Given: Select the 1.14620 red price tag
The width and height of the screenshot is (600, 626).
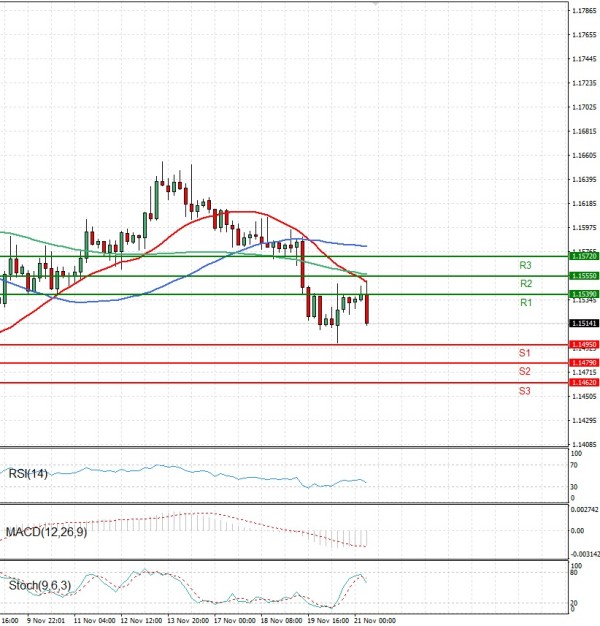Looking at the screenshot, I should tap(584, 382).
